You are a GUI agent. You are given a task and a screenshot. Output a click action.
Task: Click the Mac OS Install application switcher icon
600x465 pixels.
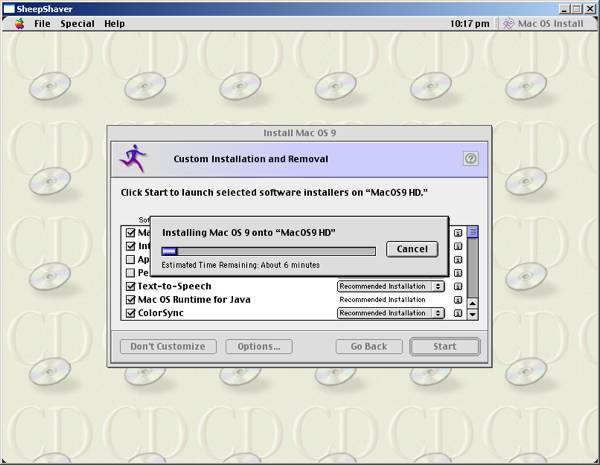coord(510,23)
